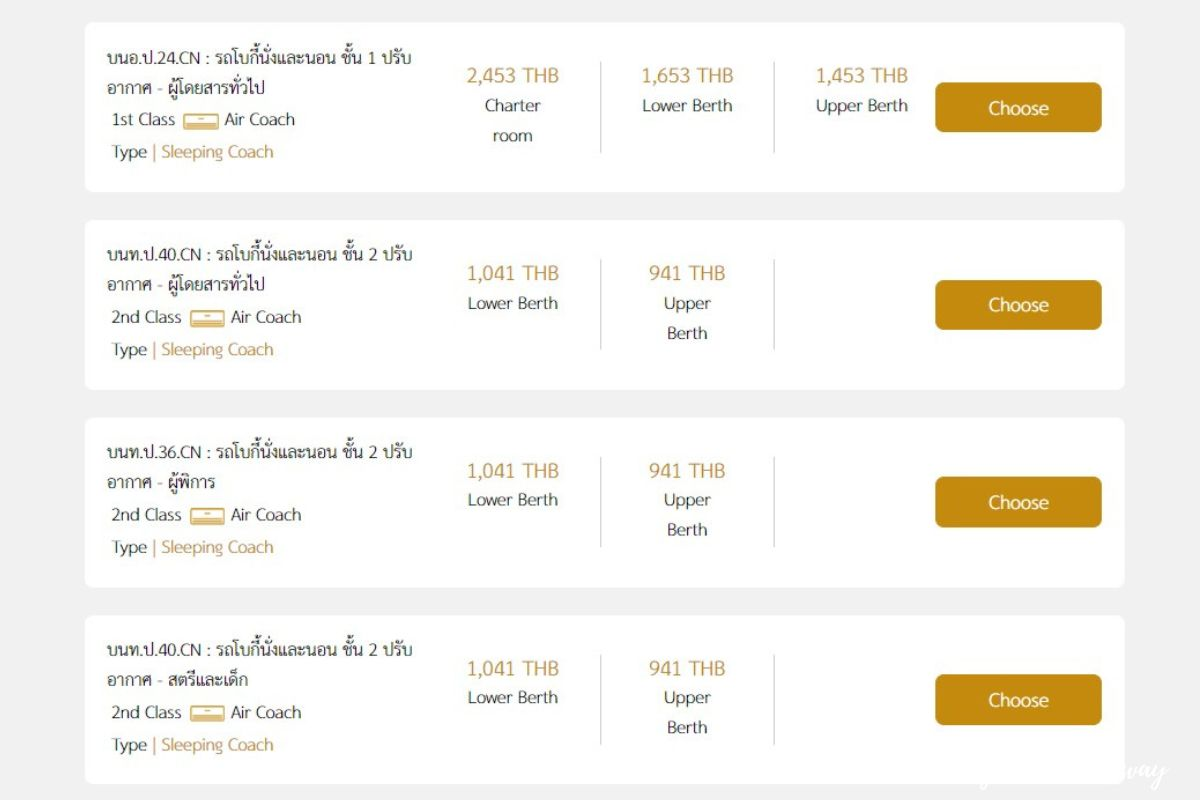The image size is (1200, 800).
Task: Click the air conditioner icon beside 1st Class
Action: 201,121
